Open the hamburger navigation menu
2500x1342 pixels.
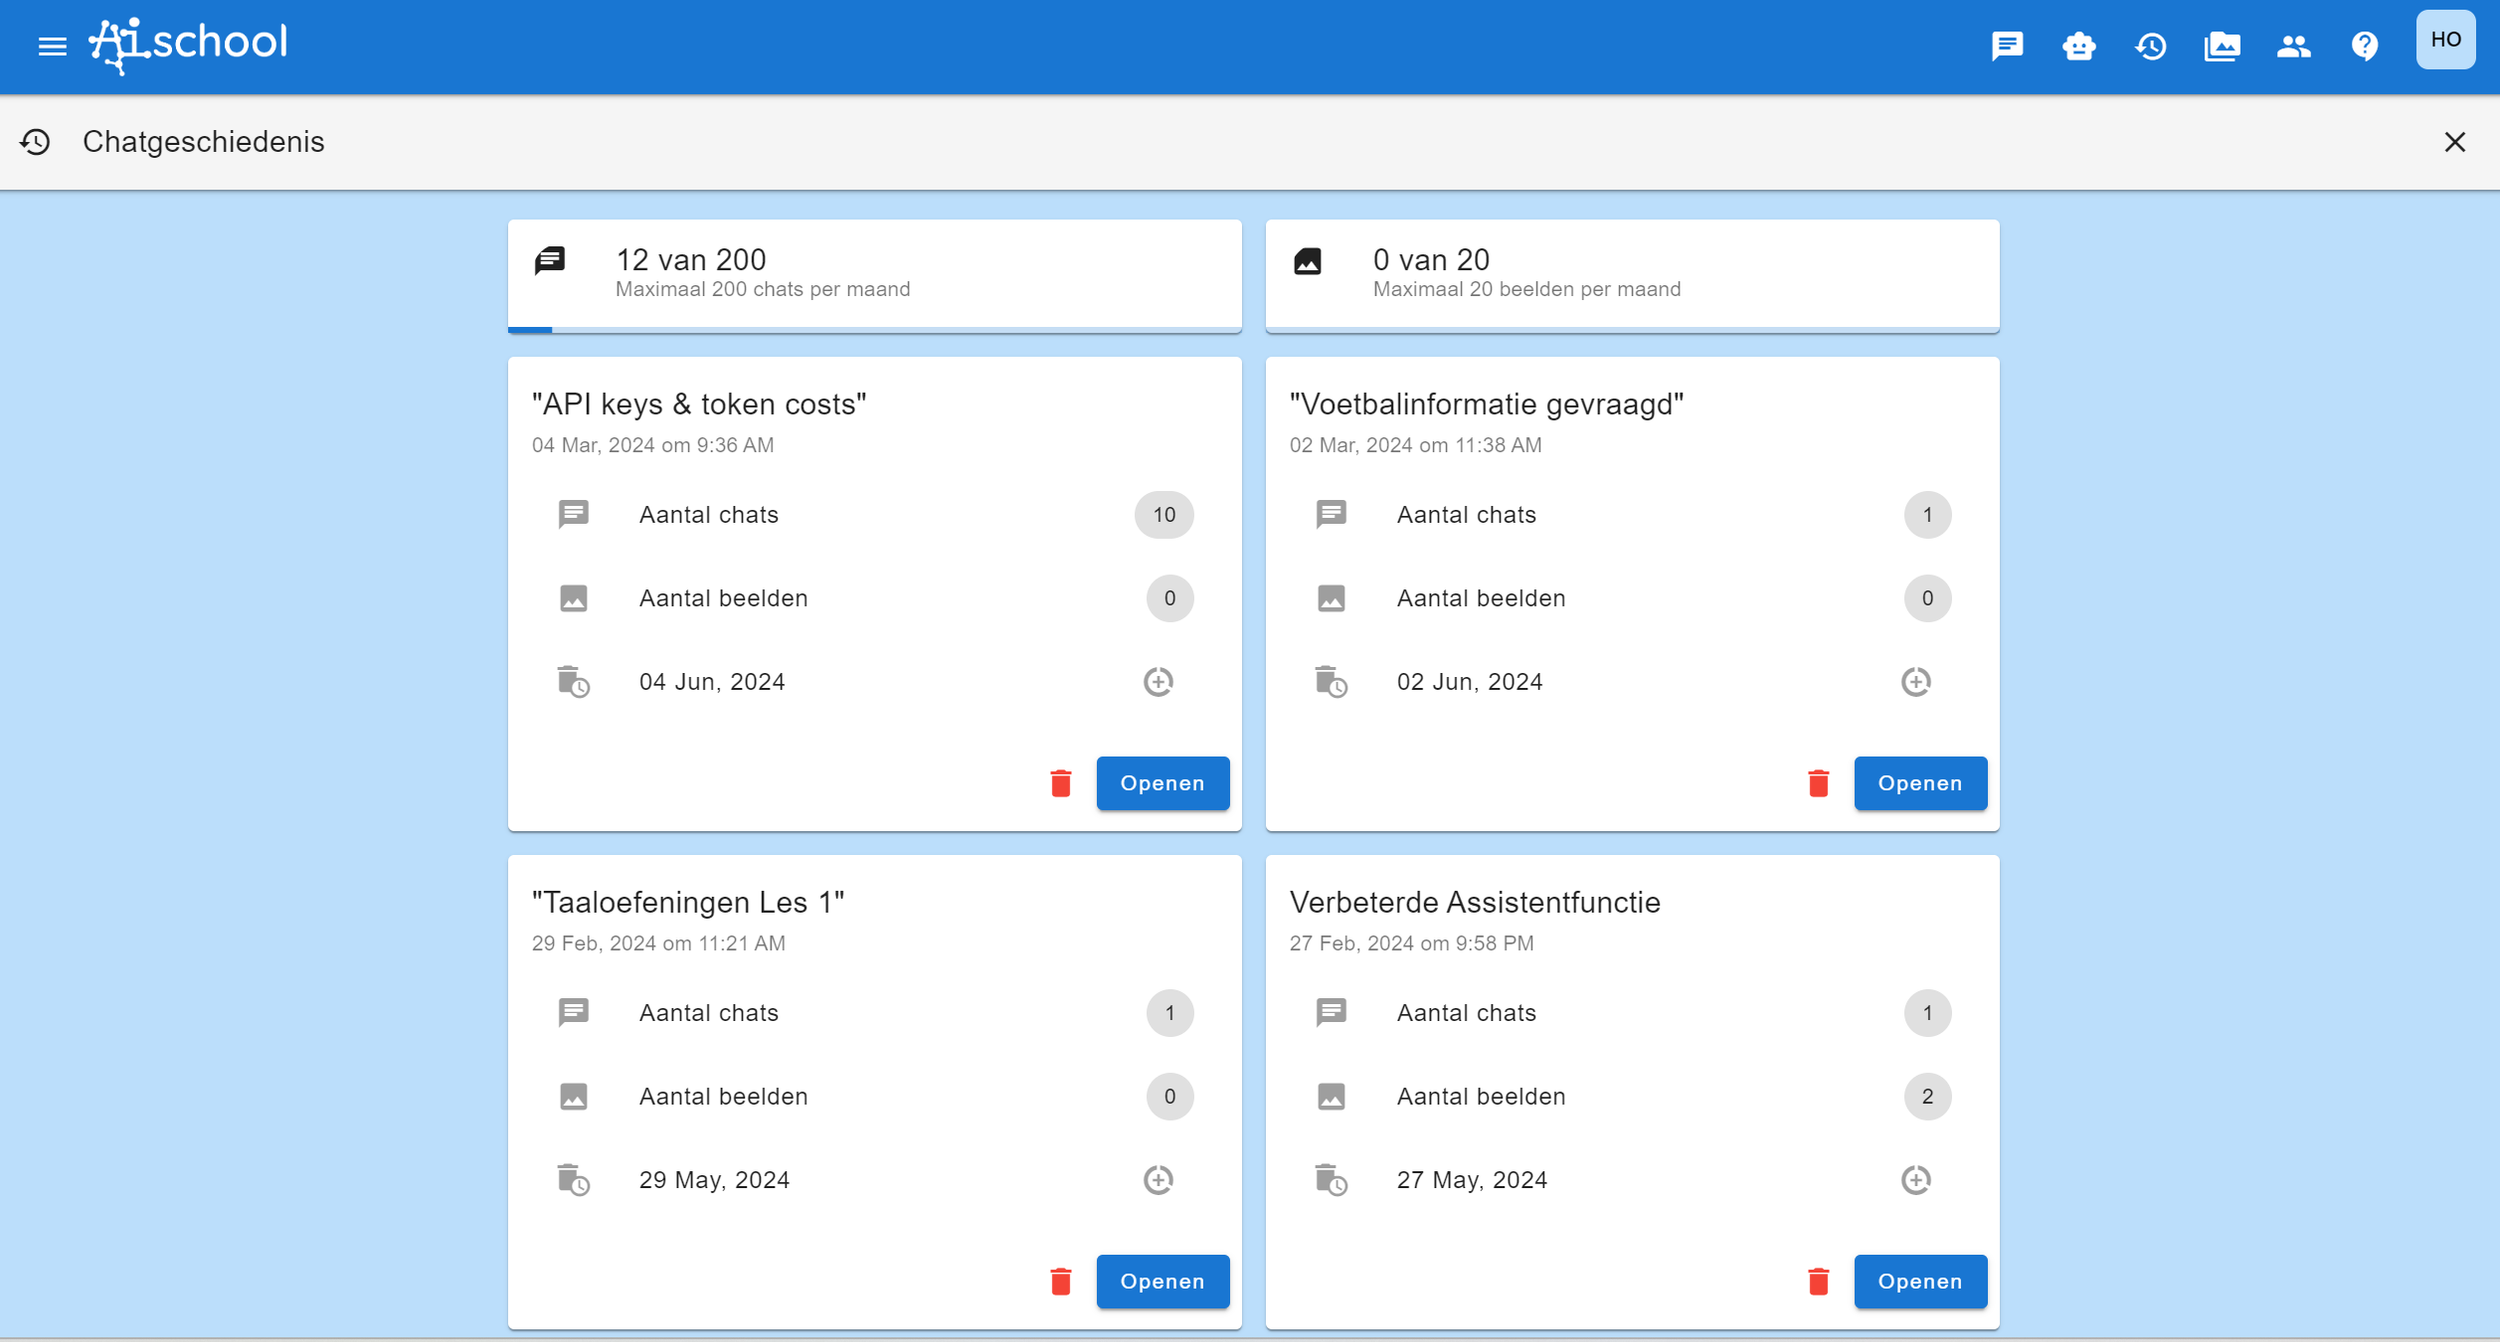tap(52, 46)
